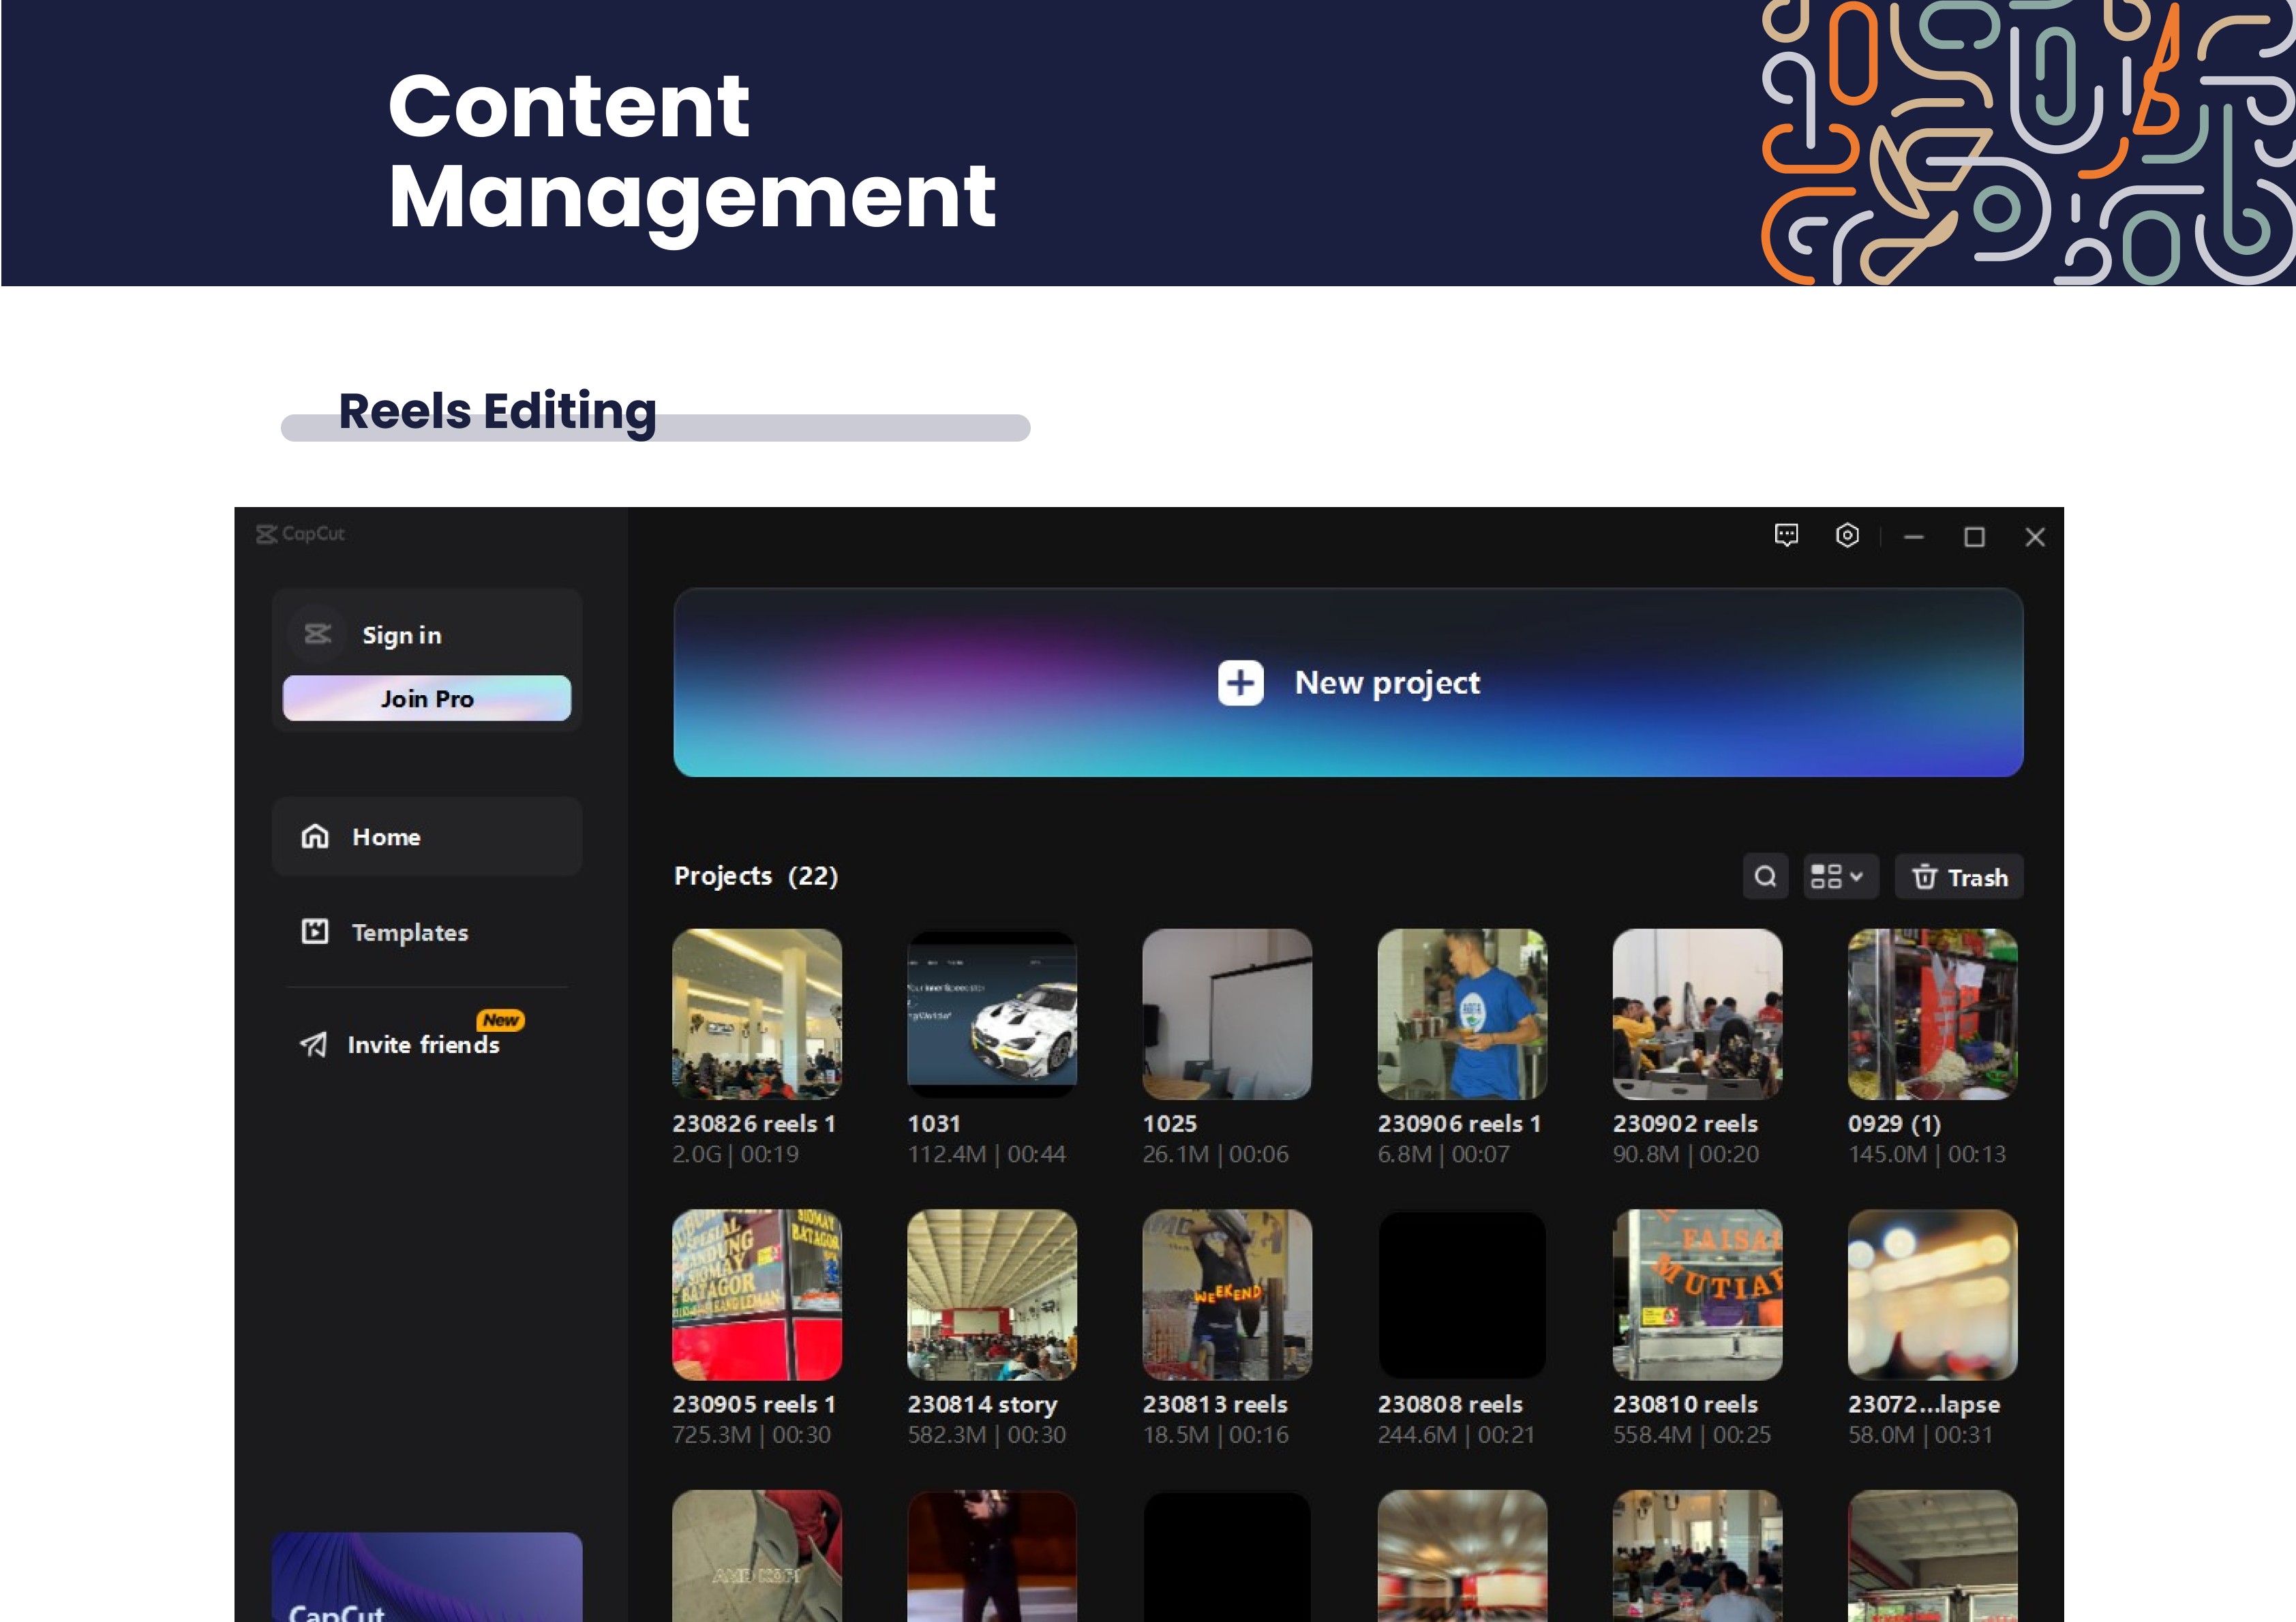Open the 230810 reels project thumbnail
The image size is (2296, 1622).
point(1696,1294)
